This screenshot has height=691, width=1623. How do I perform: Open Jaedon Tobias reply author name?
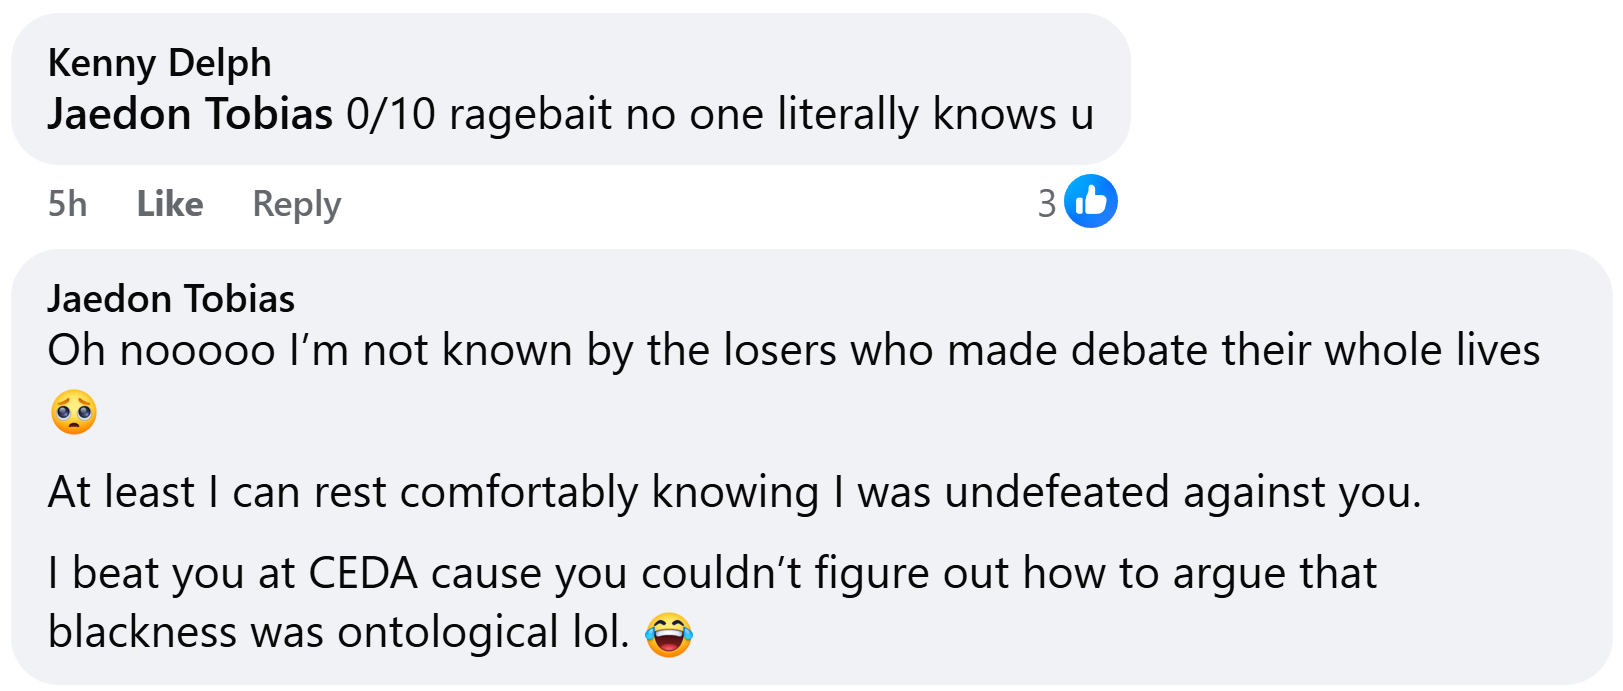pyautogui.click(x=171, y=299)
